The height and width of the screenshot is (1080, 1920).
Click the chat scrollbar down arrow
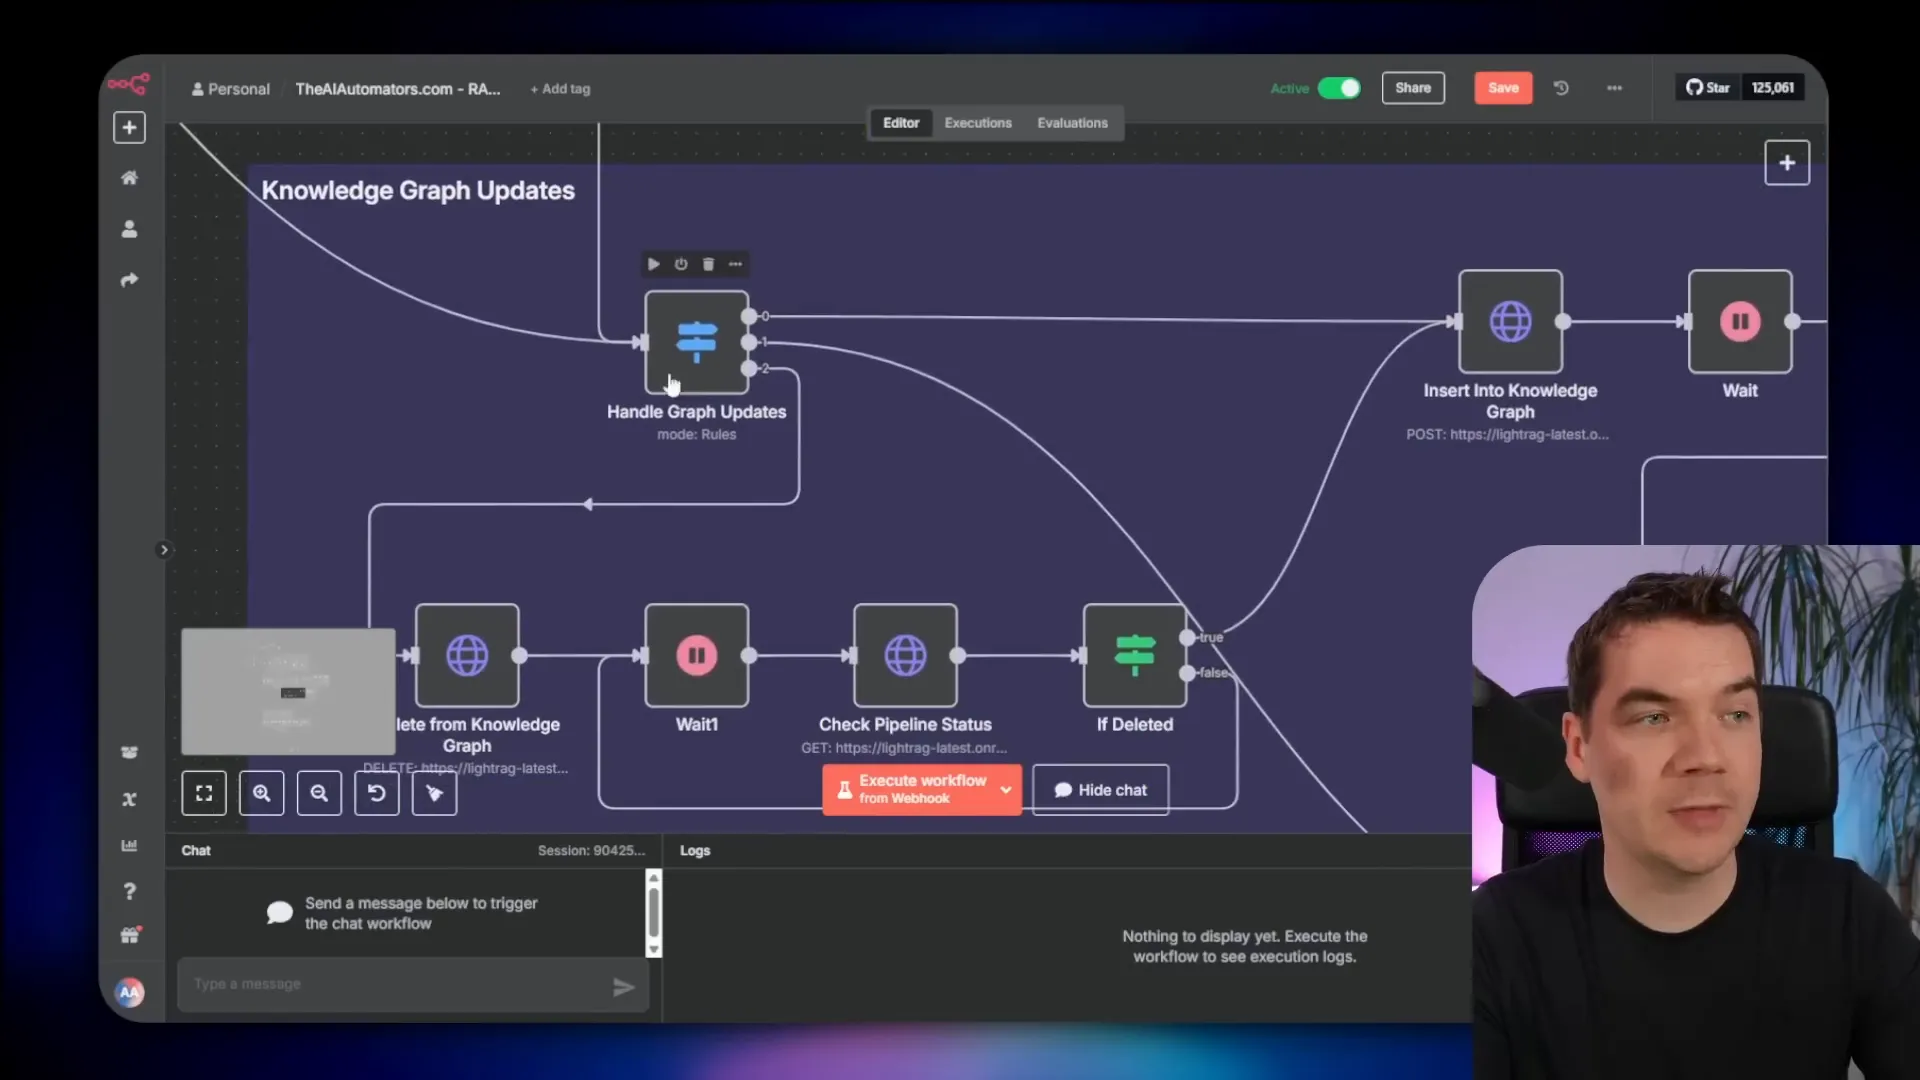tap(654, 950)
